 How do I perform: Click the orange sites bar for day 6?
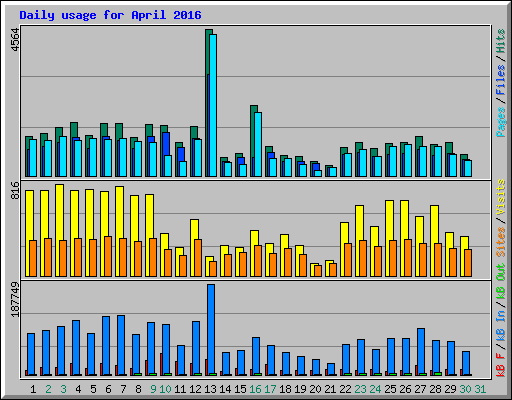click(x=108, y=256)
